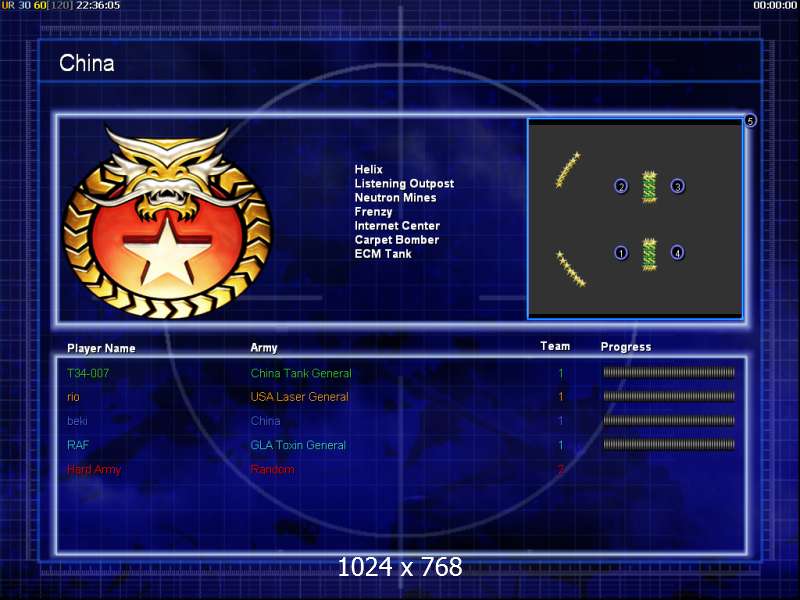Viewport: 800px width, 600px height.
Task: Click start position marker 1 on the map
Action: [621, 253]
